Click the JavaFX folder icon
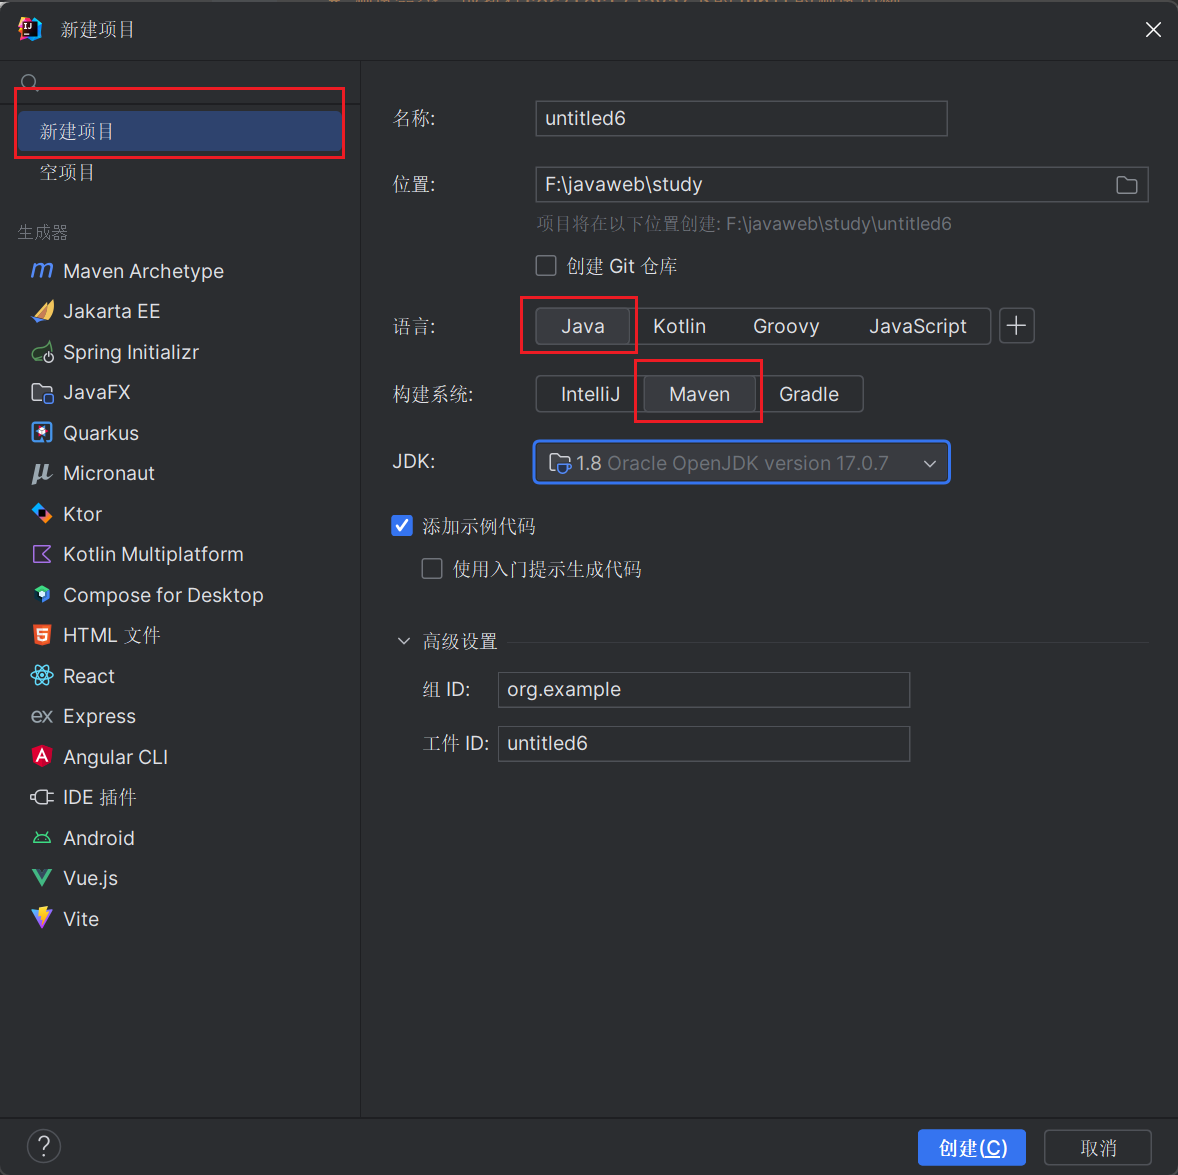1178x1175 pixels. [42, 392]
